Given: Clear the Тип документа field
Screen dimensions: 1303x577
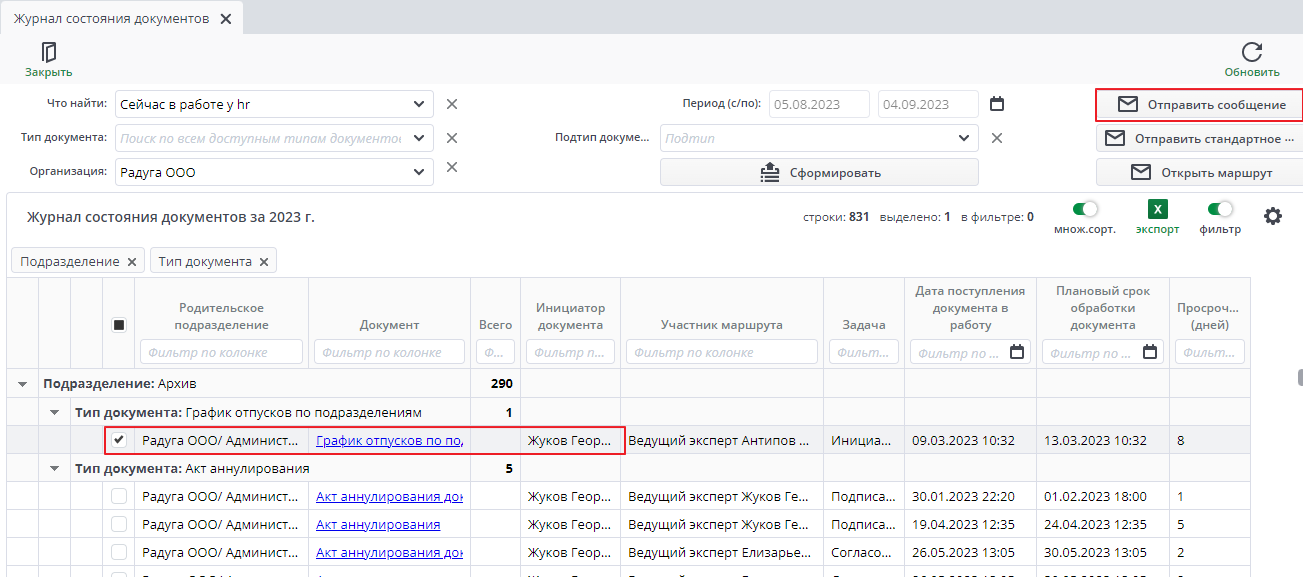Looking at the screenshot, I should [x=452, y=138].
